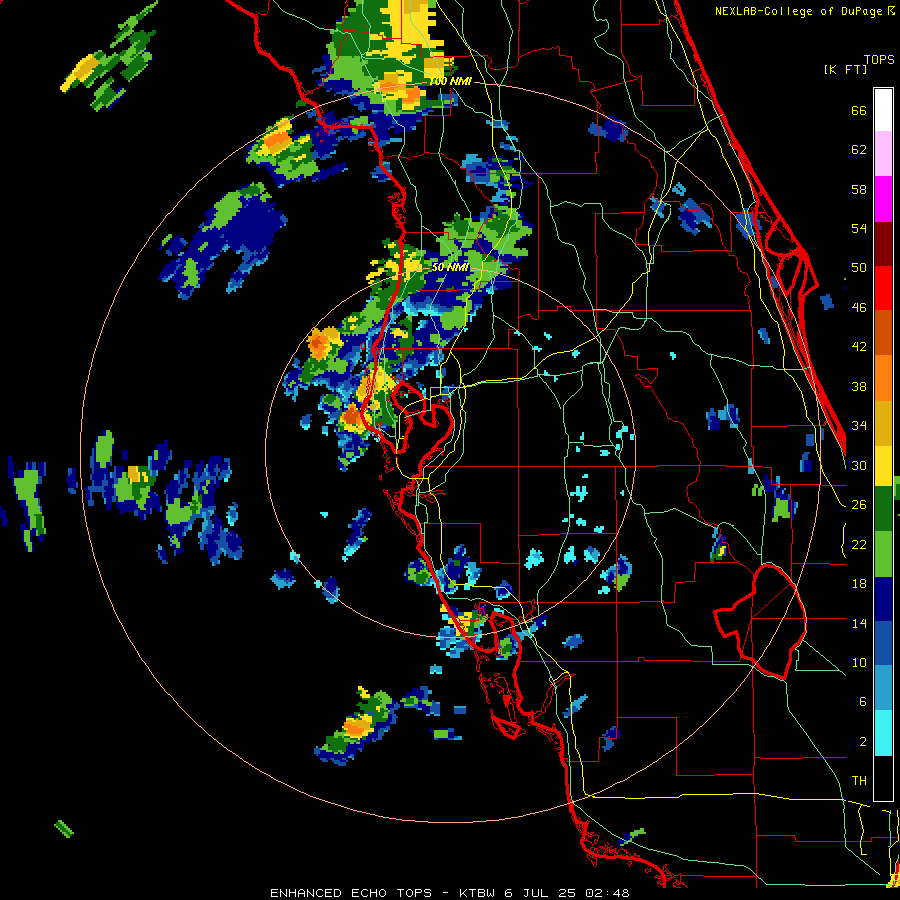Image resolution: width=900 pixels, height=900 pixels.
Task: Select the dark red legend swatch
Action: tap(883, 244)
